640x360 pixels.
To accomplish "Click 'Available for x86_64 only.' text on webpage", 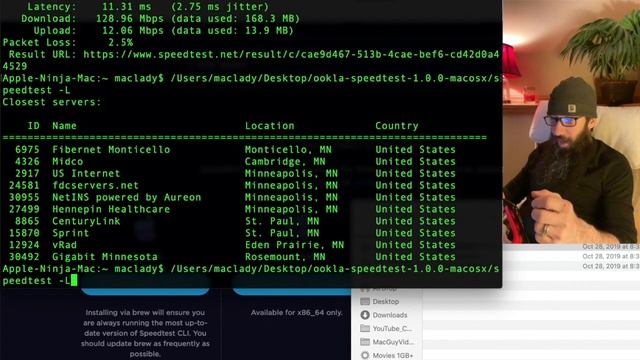I will (297, 313).
